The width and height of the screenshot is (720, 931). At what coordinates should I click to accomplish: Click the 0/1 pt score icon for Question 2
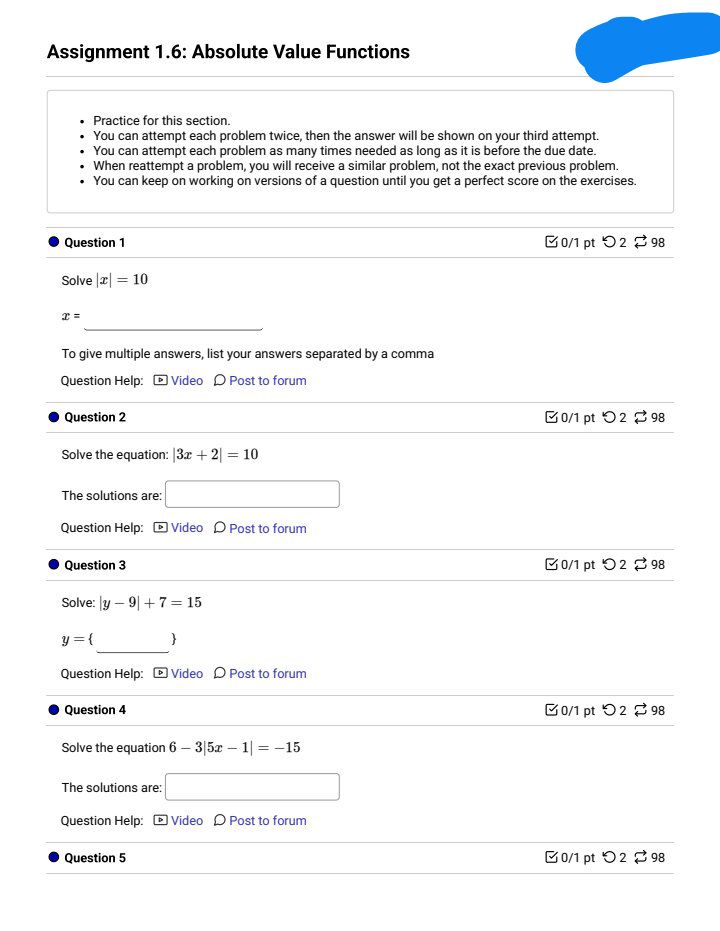click(x=552, y=417)
